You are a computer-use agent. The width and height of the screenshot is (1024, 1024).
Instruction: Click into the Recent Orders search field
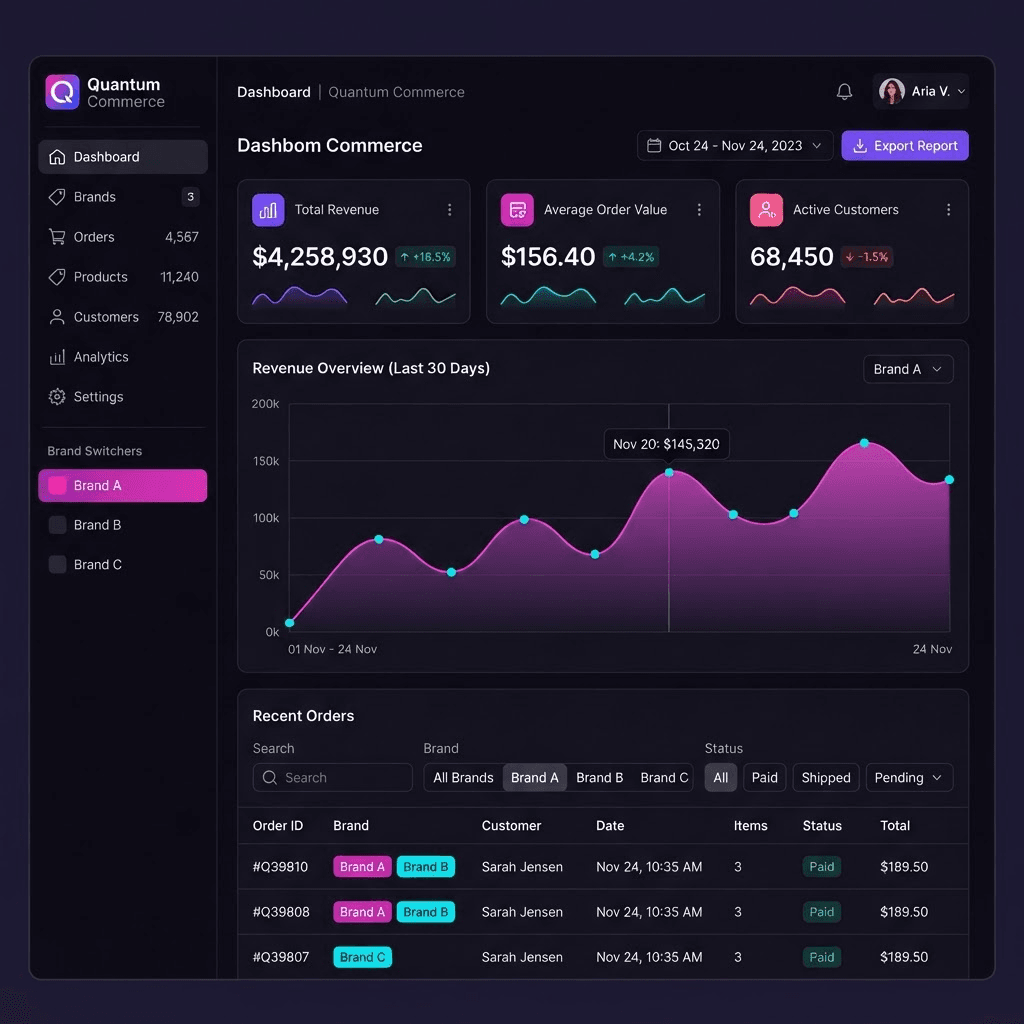[332, 777]
